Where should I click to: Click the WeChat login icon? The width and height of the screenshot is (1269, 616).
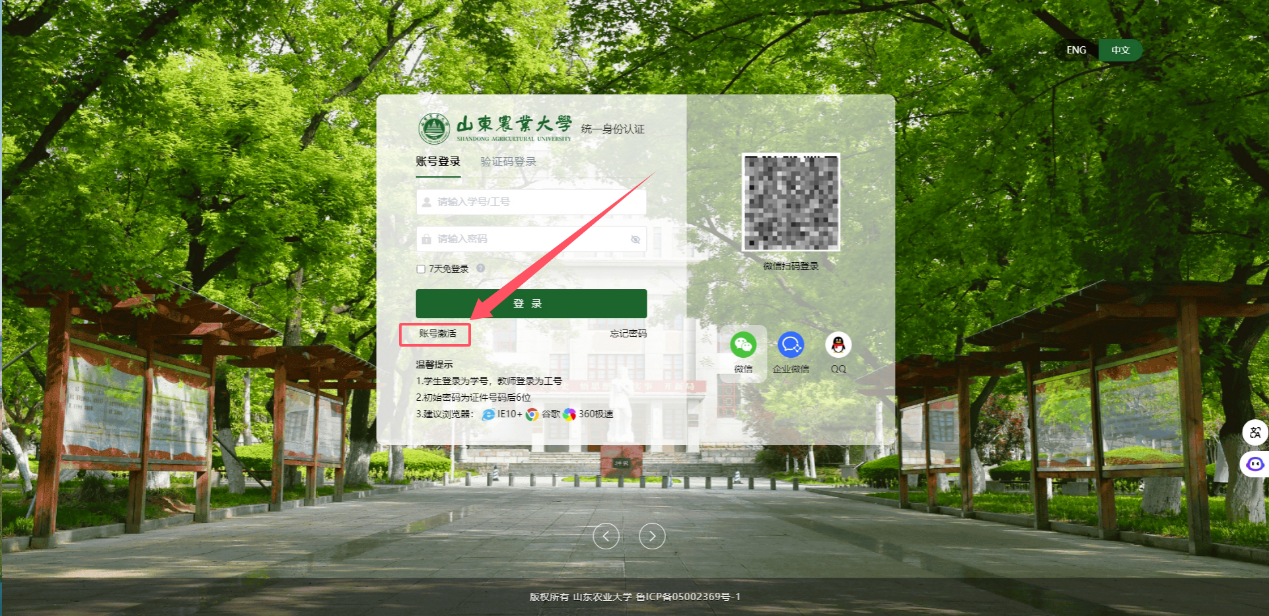742,345
